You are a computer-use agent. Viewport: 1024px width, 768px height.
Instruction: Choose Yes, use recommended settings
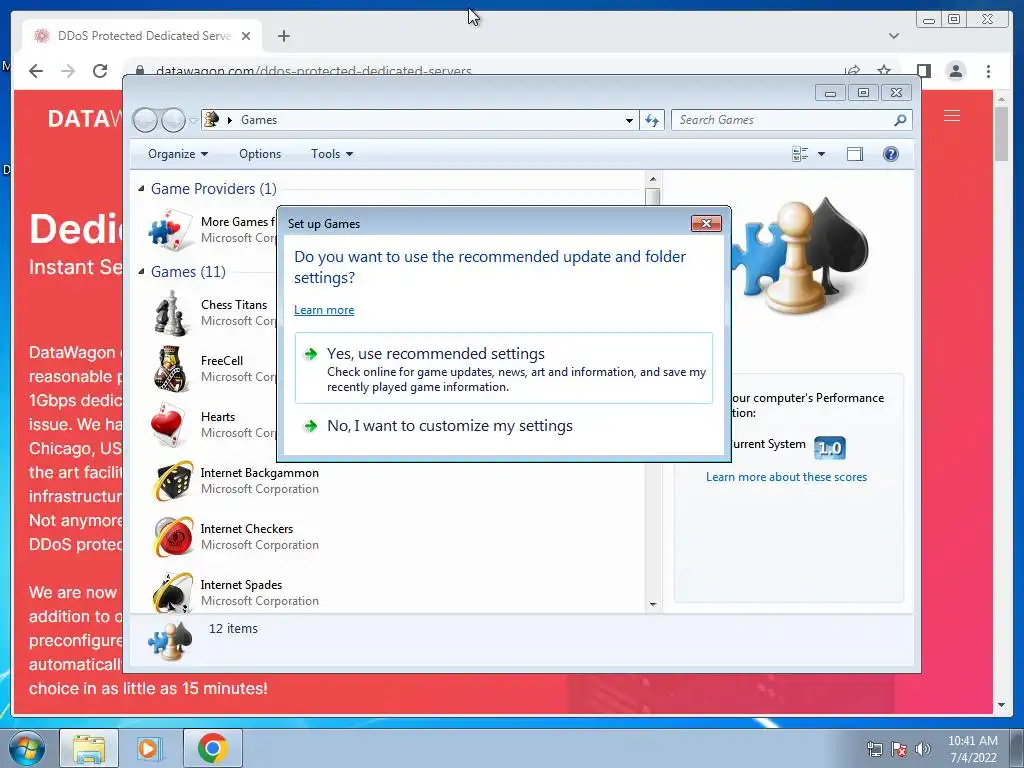point(504,368)
